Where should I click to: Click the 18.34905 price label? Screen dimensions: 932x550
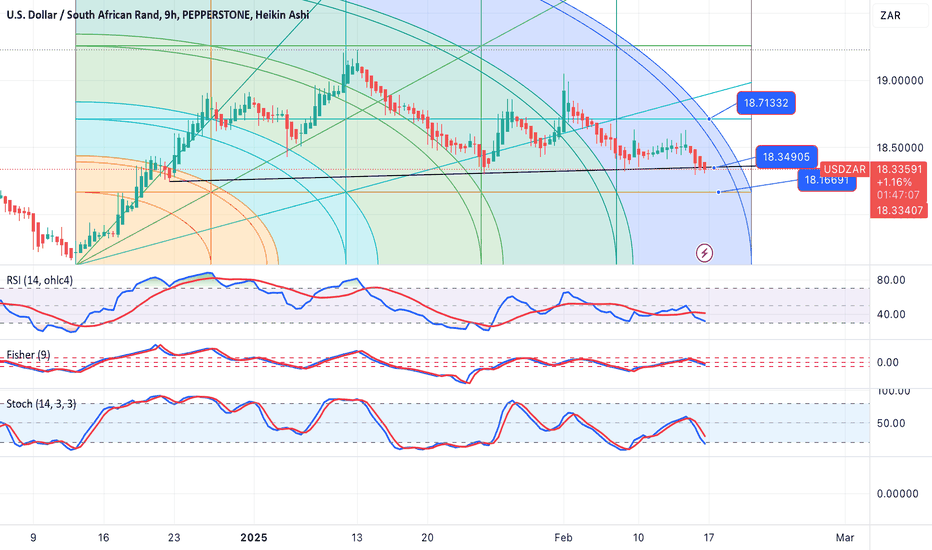(786, 157)
